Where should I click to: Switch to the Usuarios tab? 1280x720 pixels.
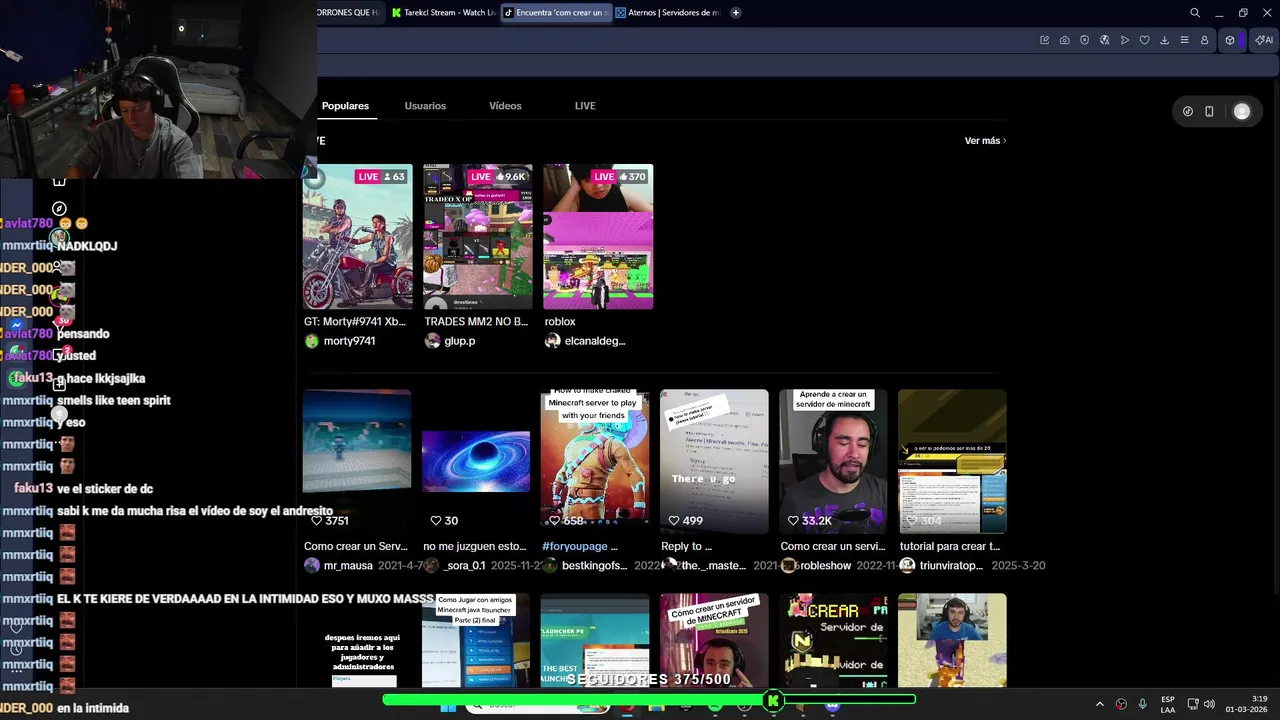pyautogui.click(x=425, y=106)
